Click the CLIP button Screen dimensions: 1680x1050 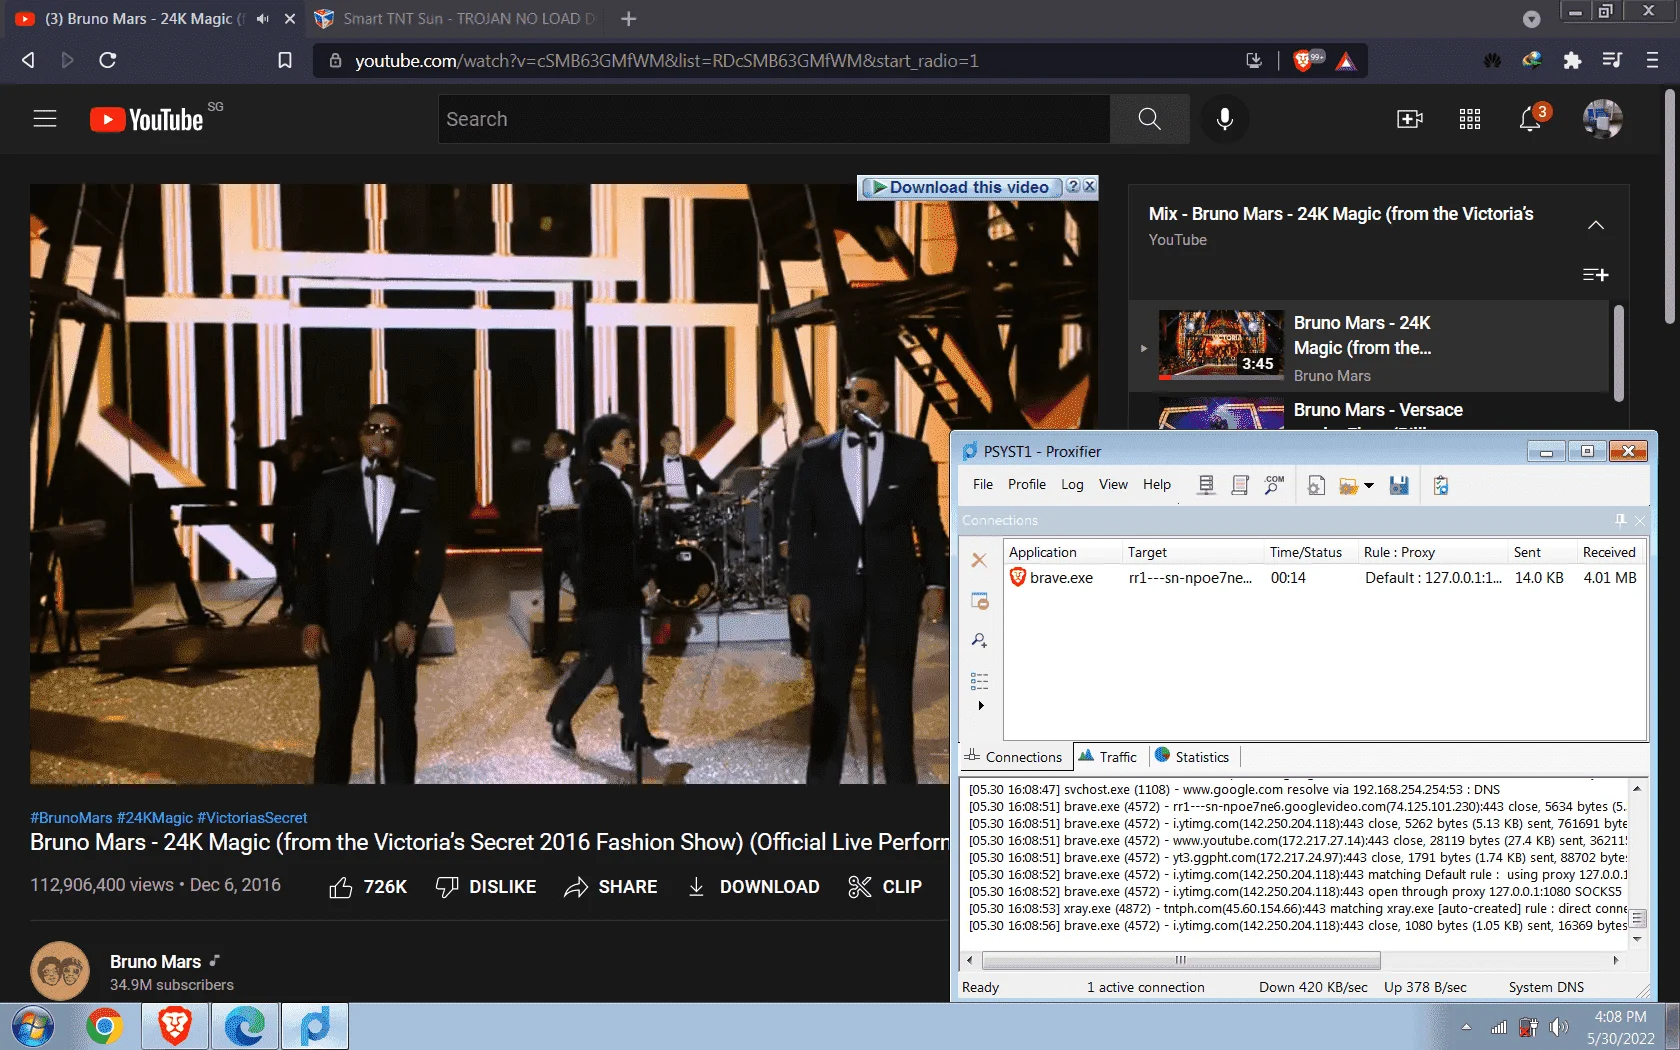(885, 887)
